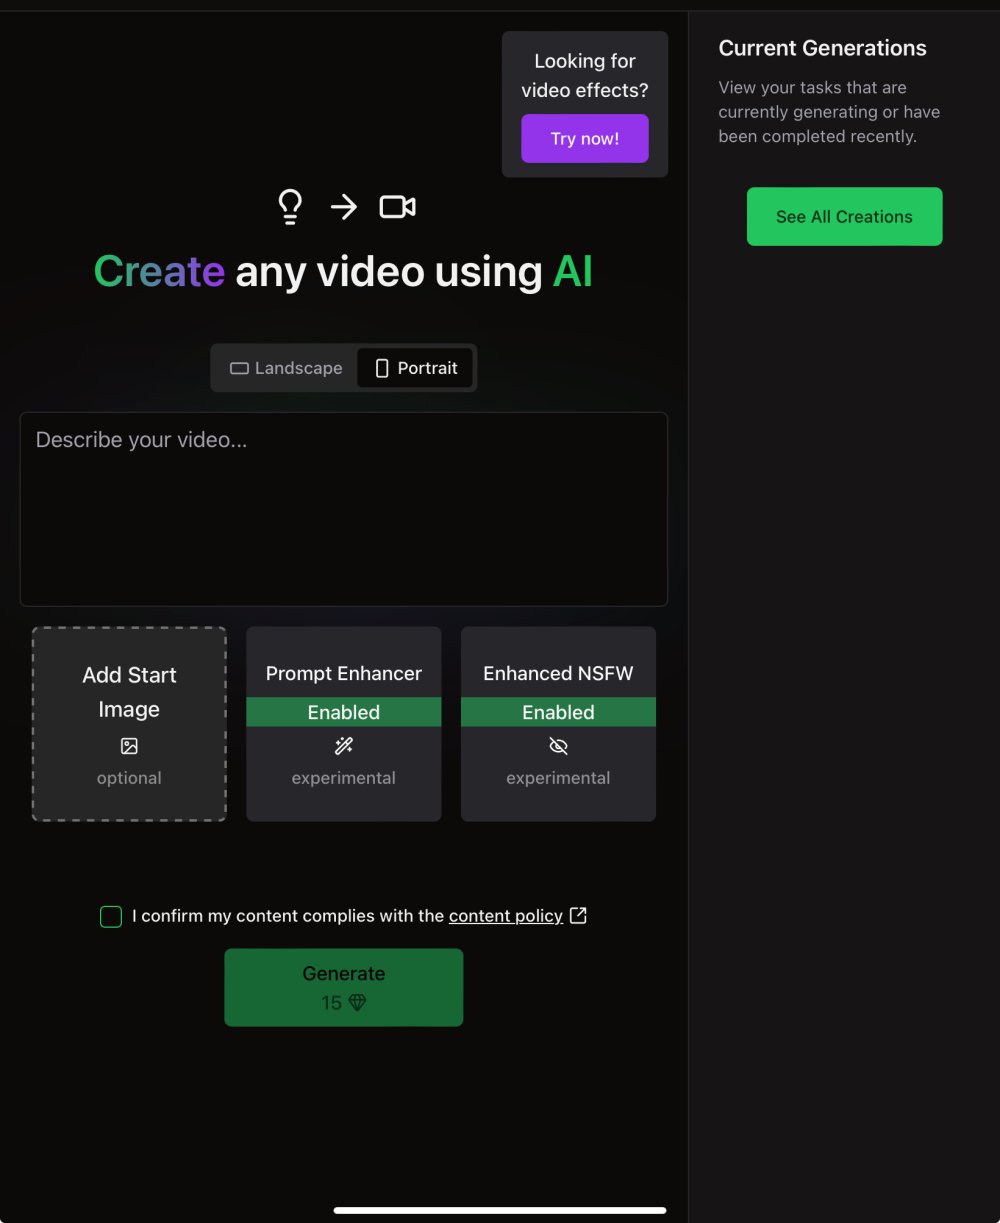Click the lightbulb idea icon
Image resolution: width=1000 pixels, height=1223 pixels.
coord(290,207)
